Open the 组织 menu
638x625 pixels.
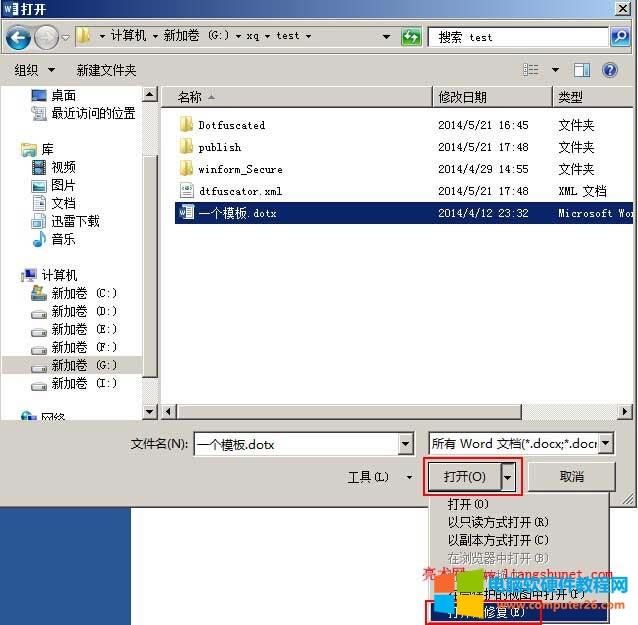(x=34, y=70)
